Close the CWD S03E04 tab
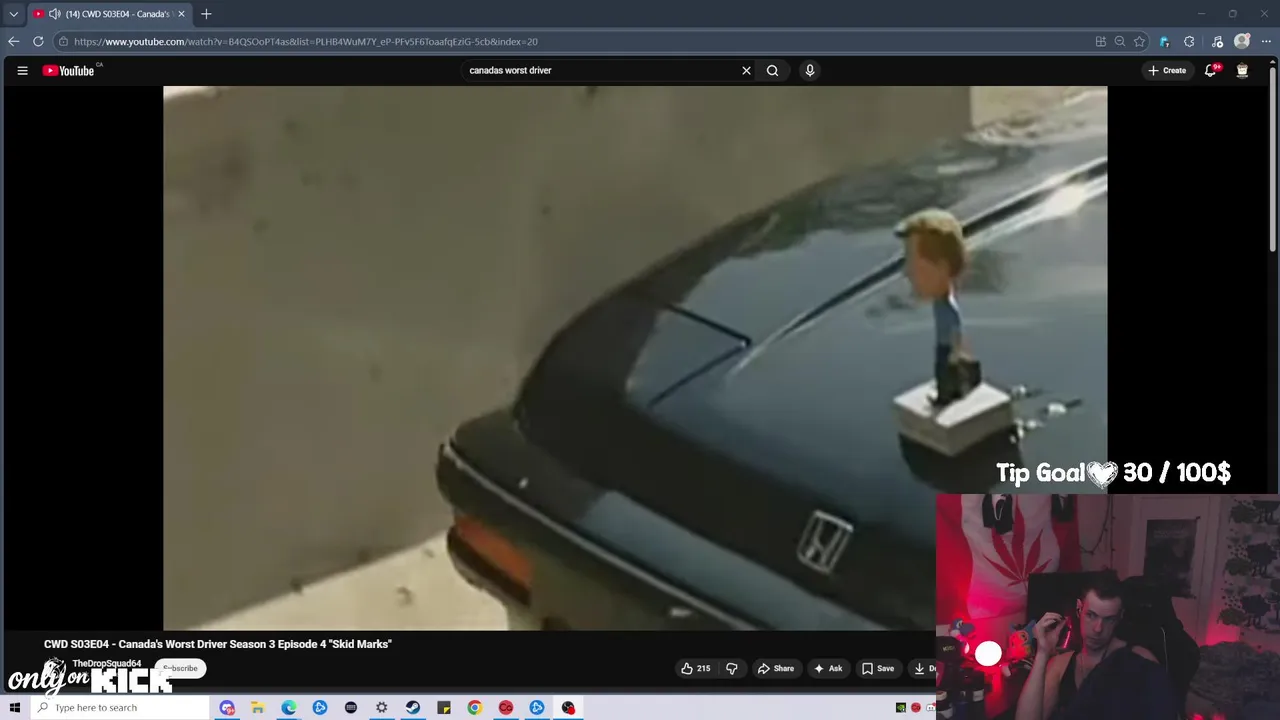This screenshot has height=720, width=1280. click(x=181, y=14)
